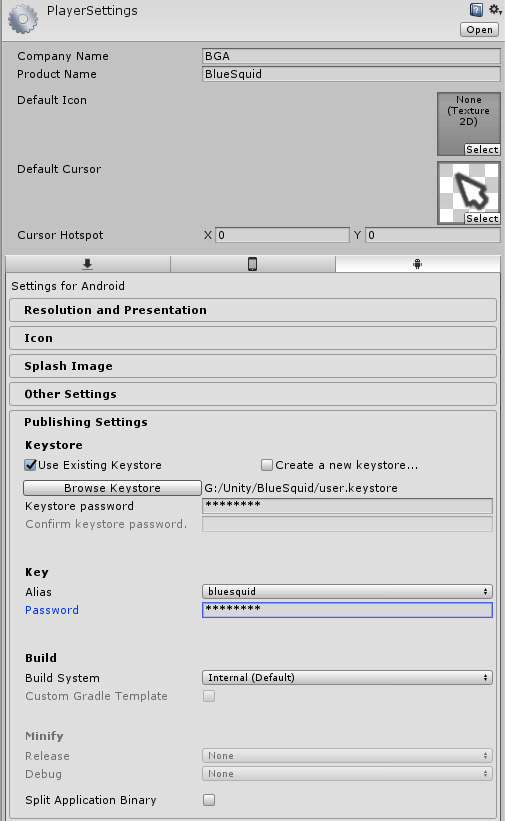Open the inspector settings cog menu
The image size is (505, 821).
[x=495, y=9]
